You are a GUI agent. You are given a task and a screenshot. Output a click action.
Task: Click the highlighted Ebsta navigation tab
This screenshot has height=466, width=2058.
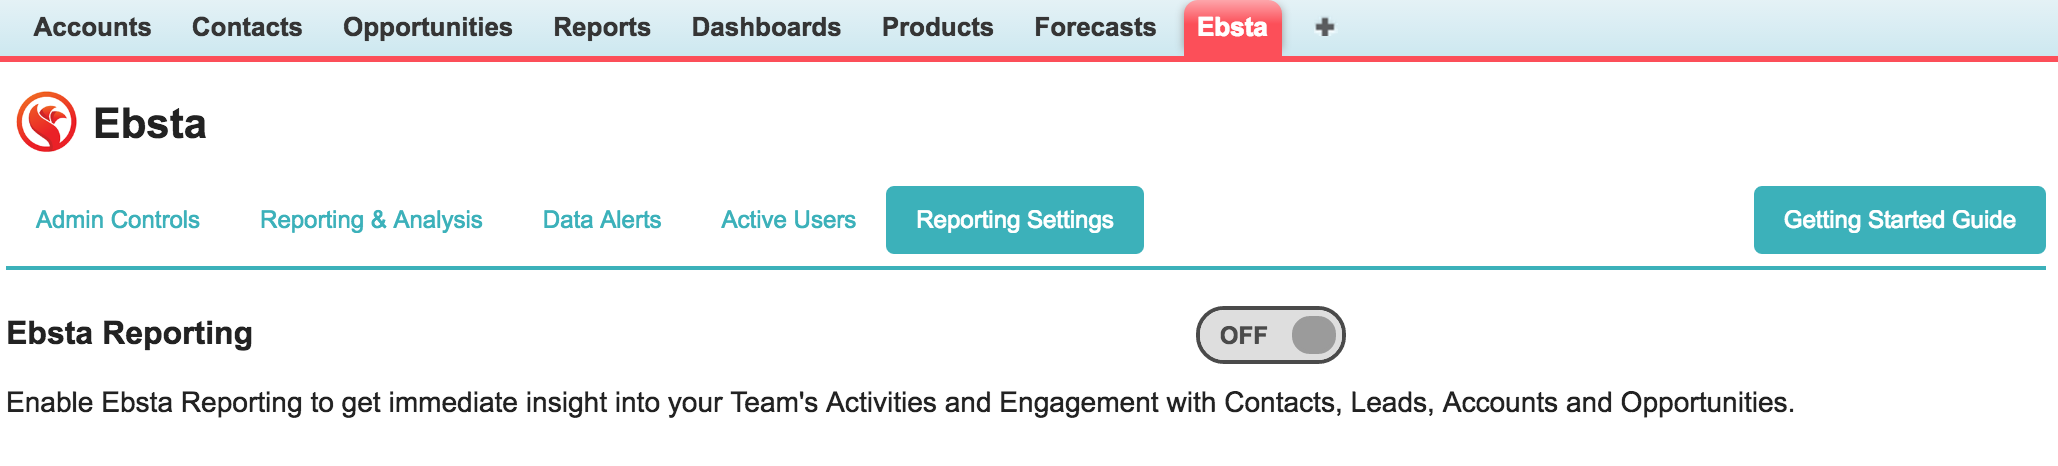[1232, 27]
